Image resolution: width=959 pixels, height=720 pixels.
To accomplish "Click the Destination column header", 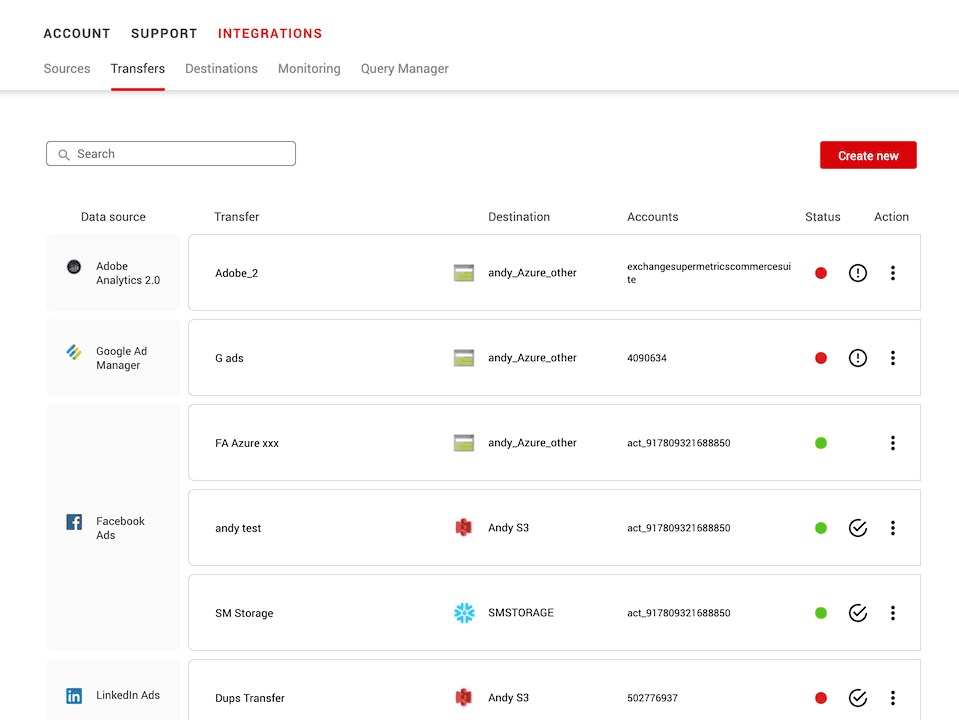I will (519, 217).
